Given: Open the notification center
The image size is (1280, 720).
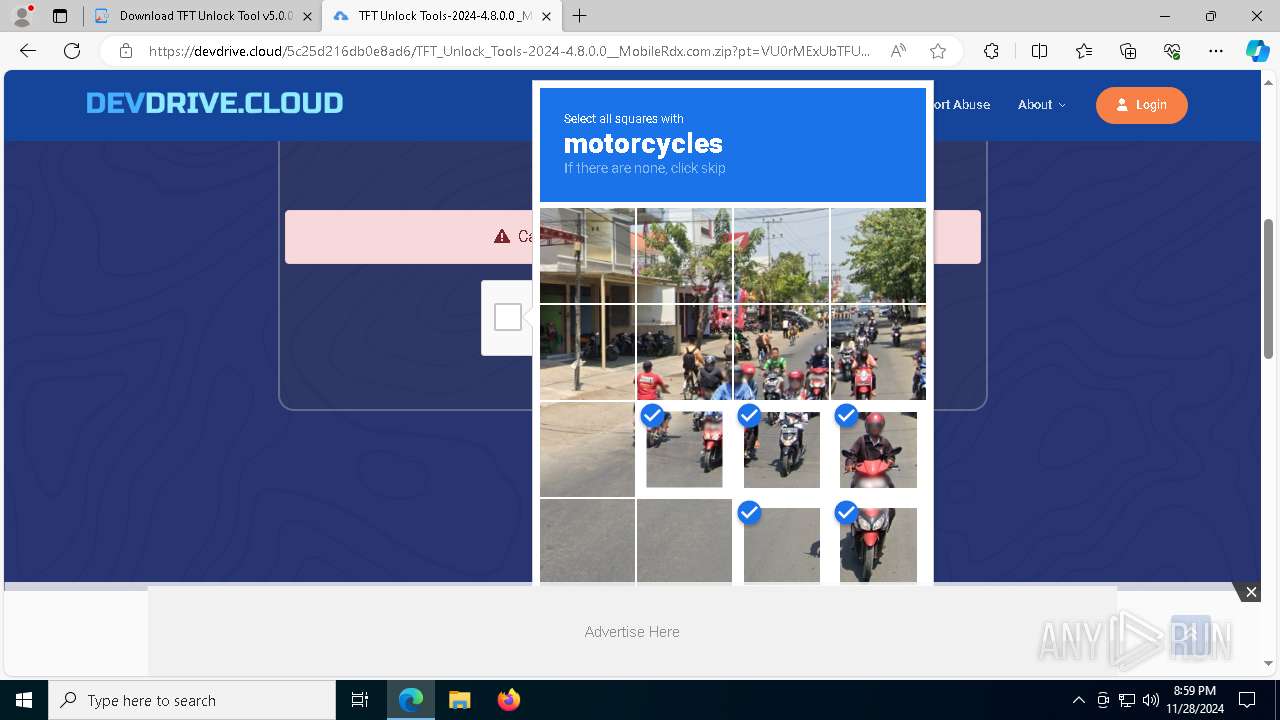Looking at the screenshot, I should [x=1248, y=700].
